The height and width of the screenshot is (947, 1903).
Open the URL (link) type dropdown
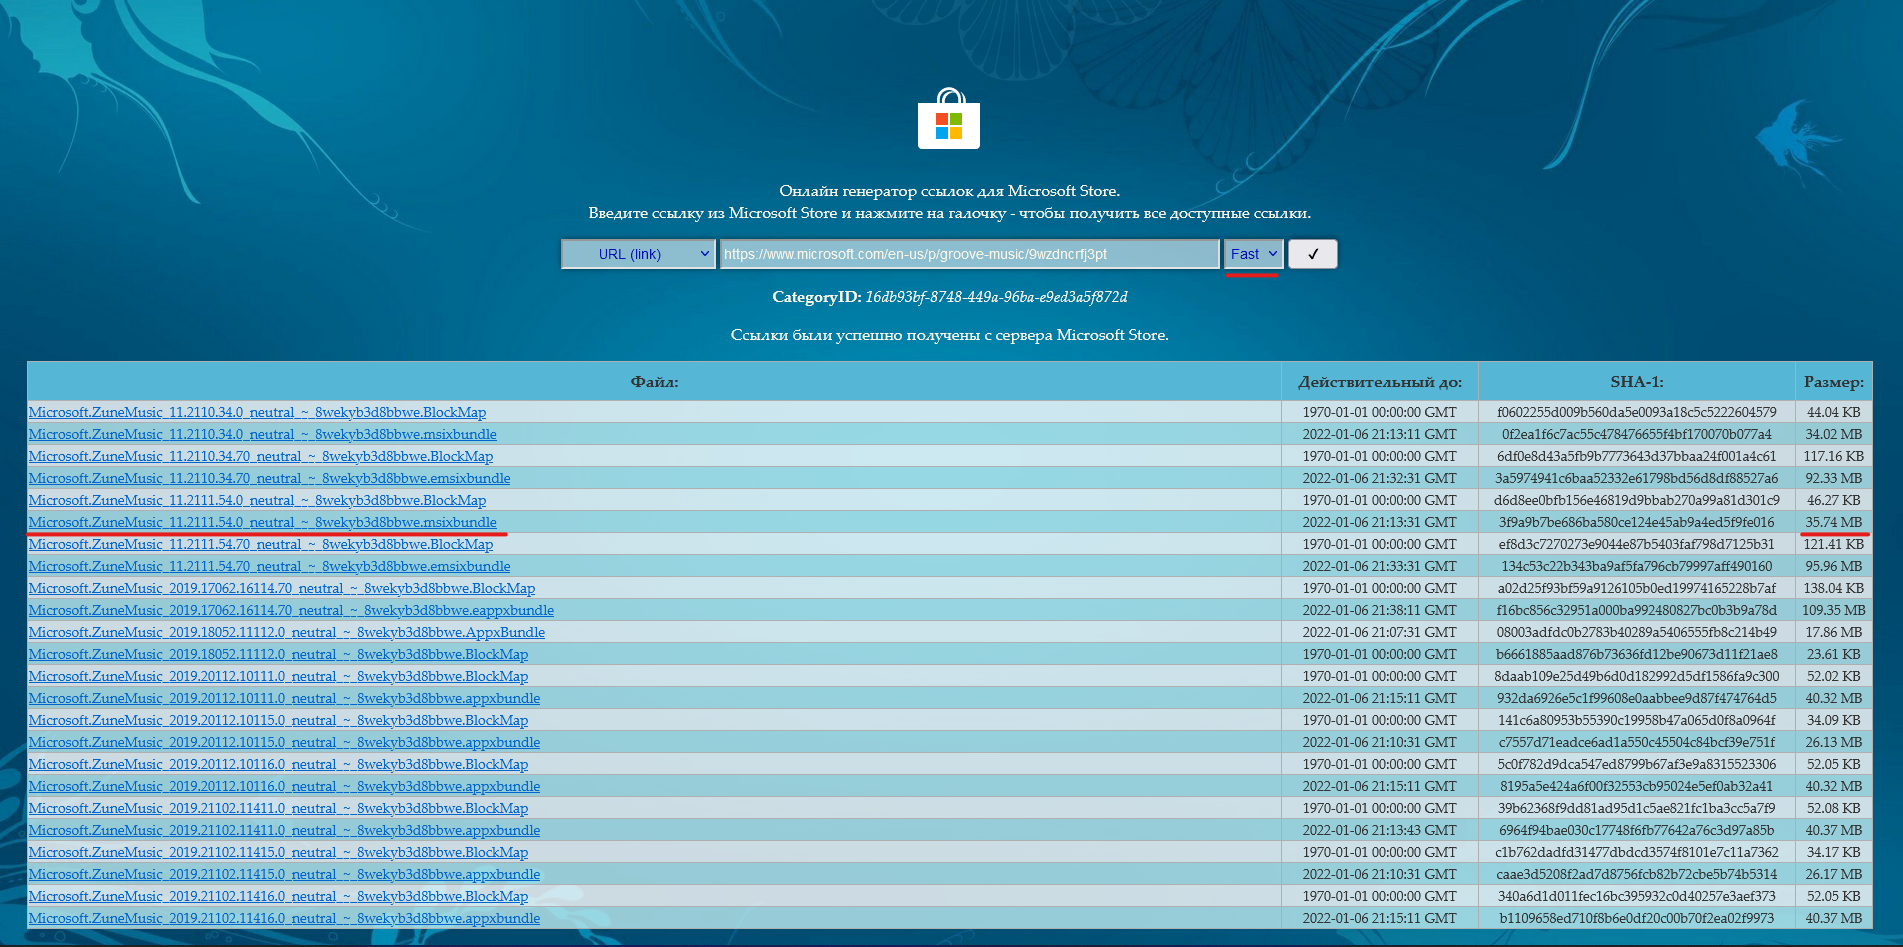coord(638,254)
